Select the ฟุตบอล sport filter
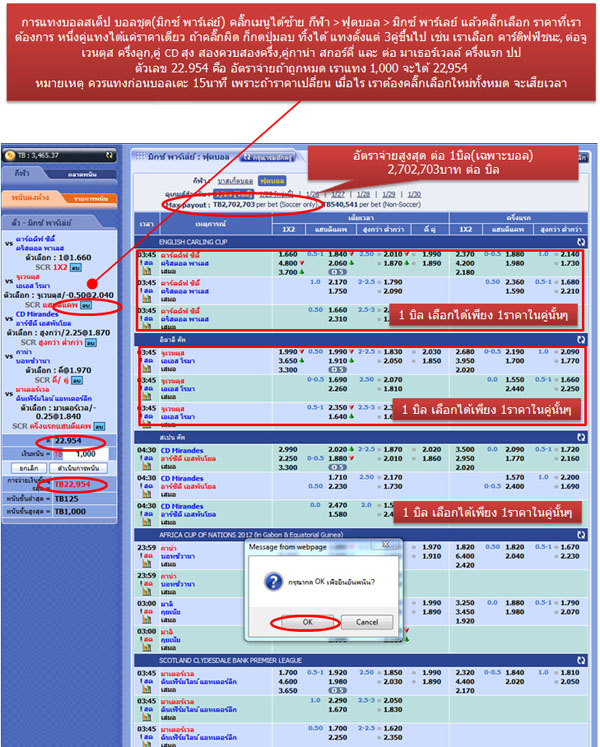The height and width of the screenshot is (747, 600). 272,181
